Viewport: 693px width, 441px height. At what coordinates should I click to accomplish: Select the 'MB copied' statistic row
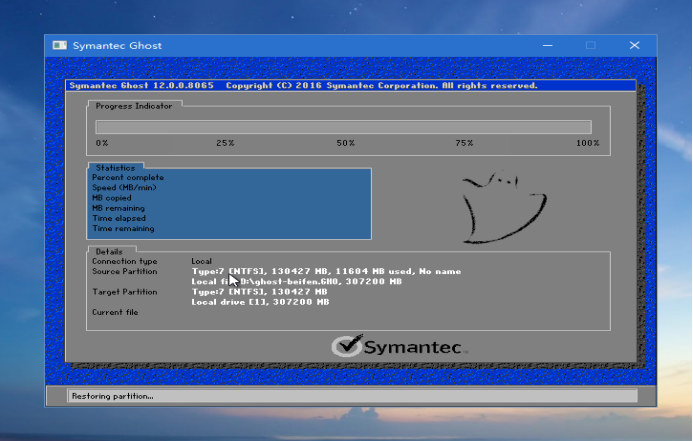(112, 198)
